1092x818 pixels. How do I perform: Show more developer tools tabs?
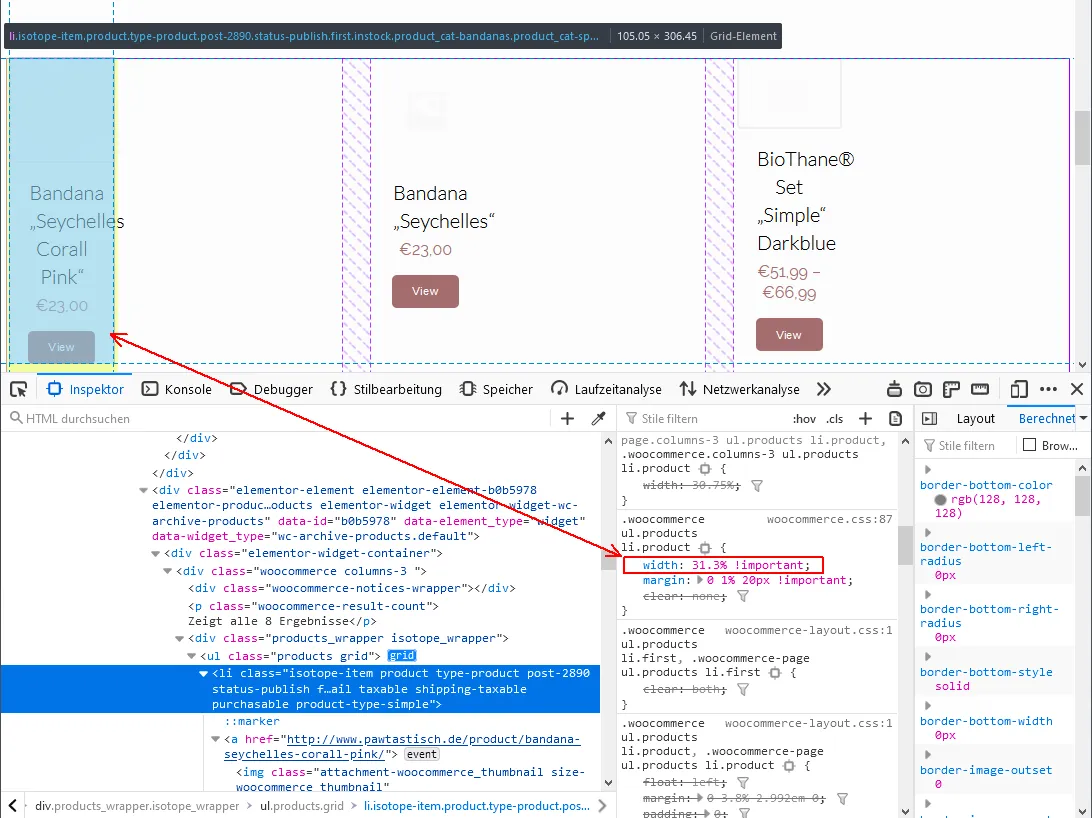point(824,389)
